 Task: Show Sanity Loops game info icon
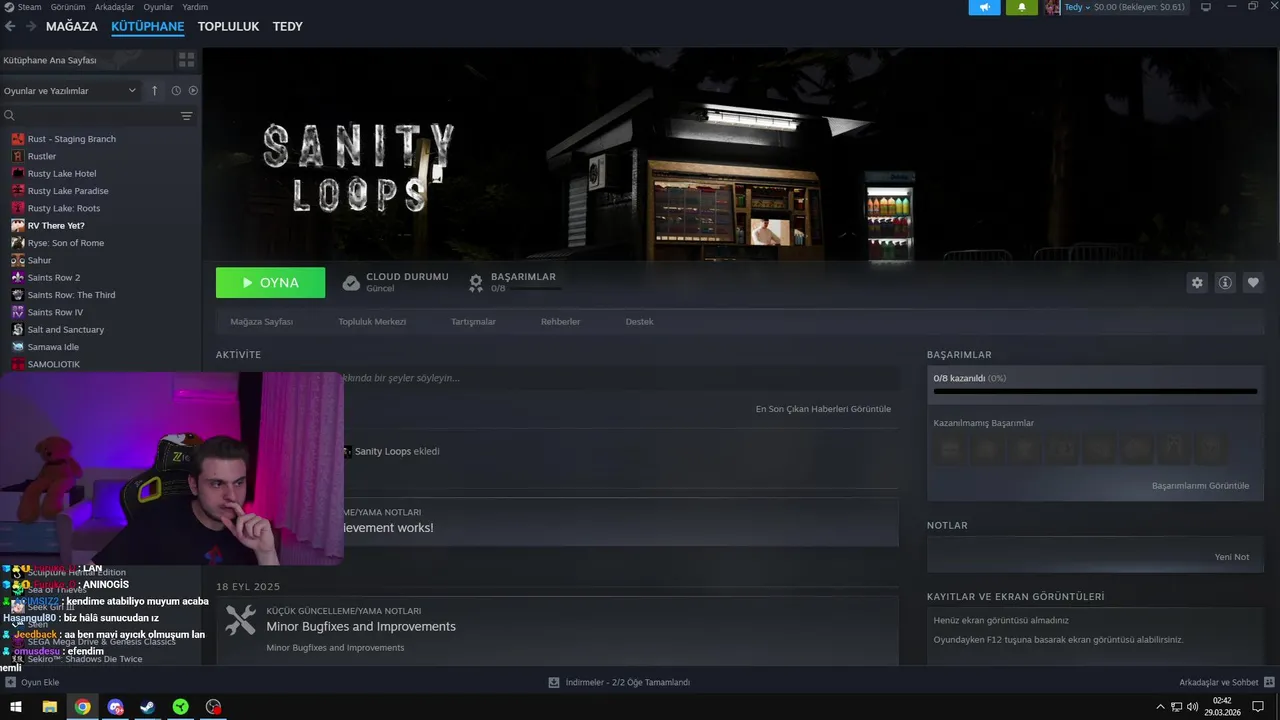1225,283
